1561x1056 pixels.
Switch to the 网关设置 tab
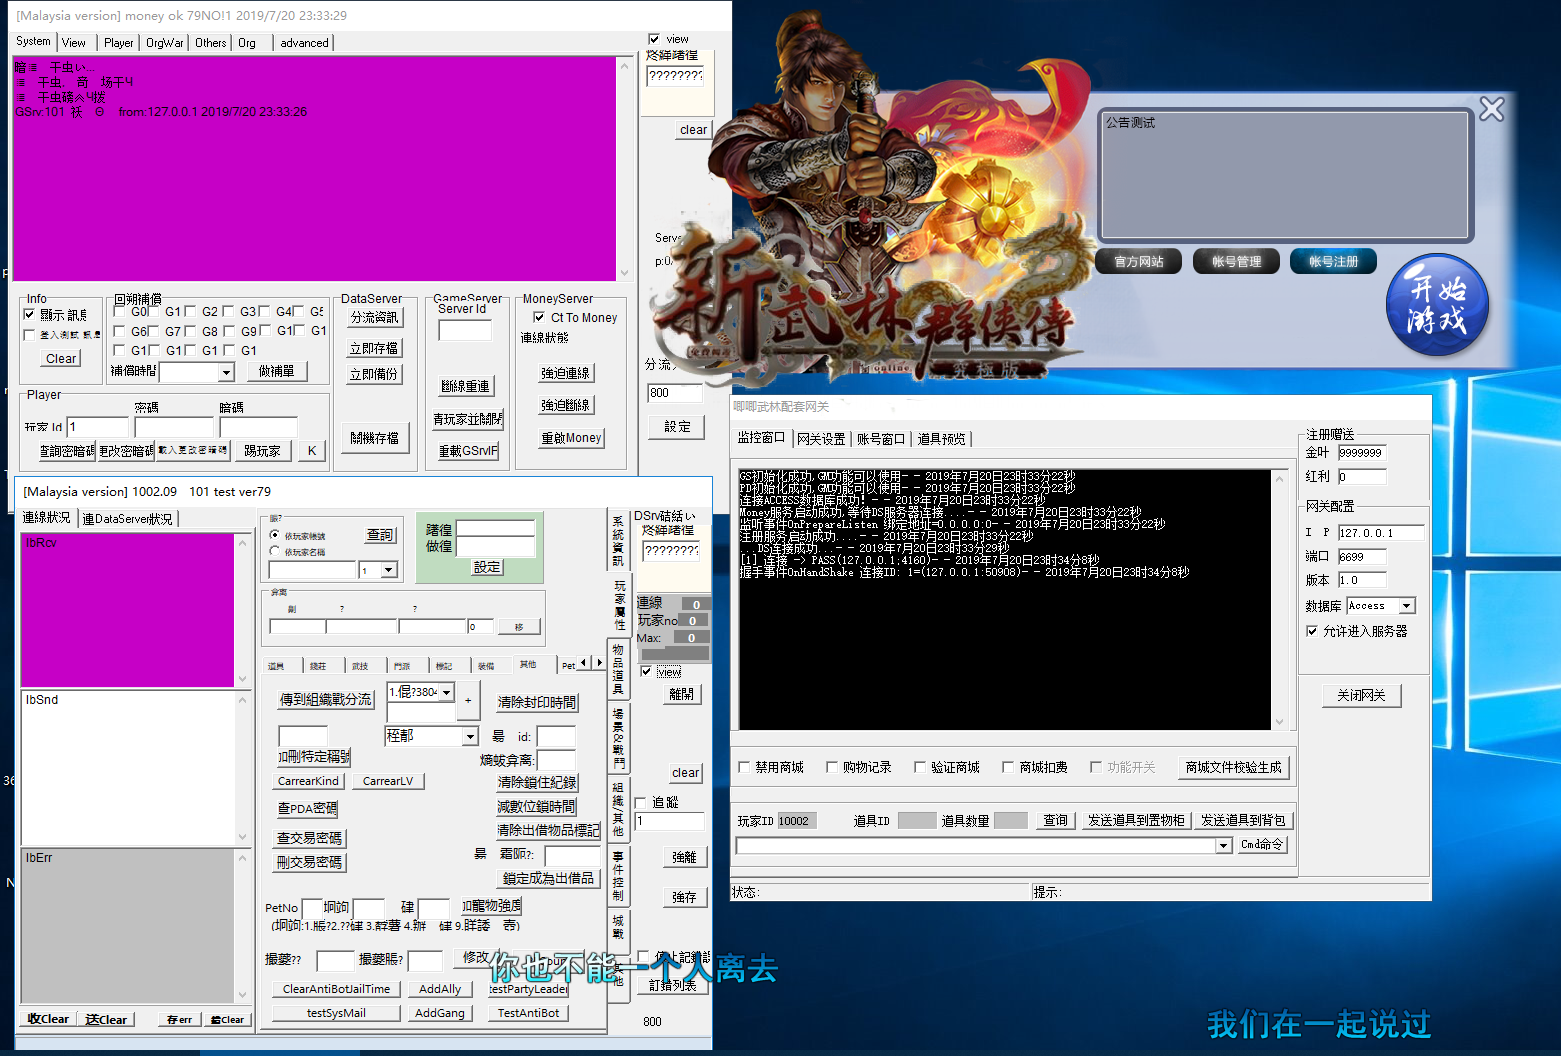coord(820,439)
